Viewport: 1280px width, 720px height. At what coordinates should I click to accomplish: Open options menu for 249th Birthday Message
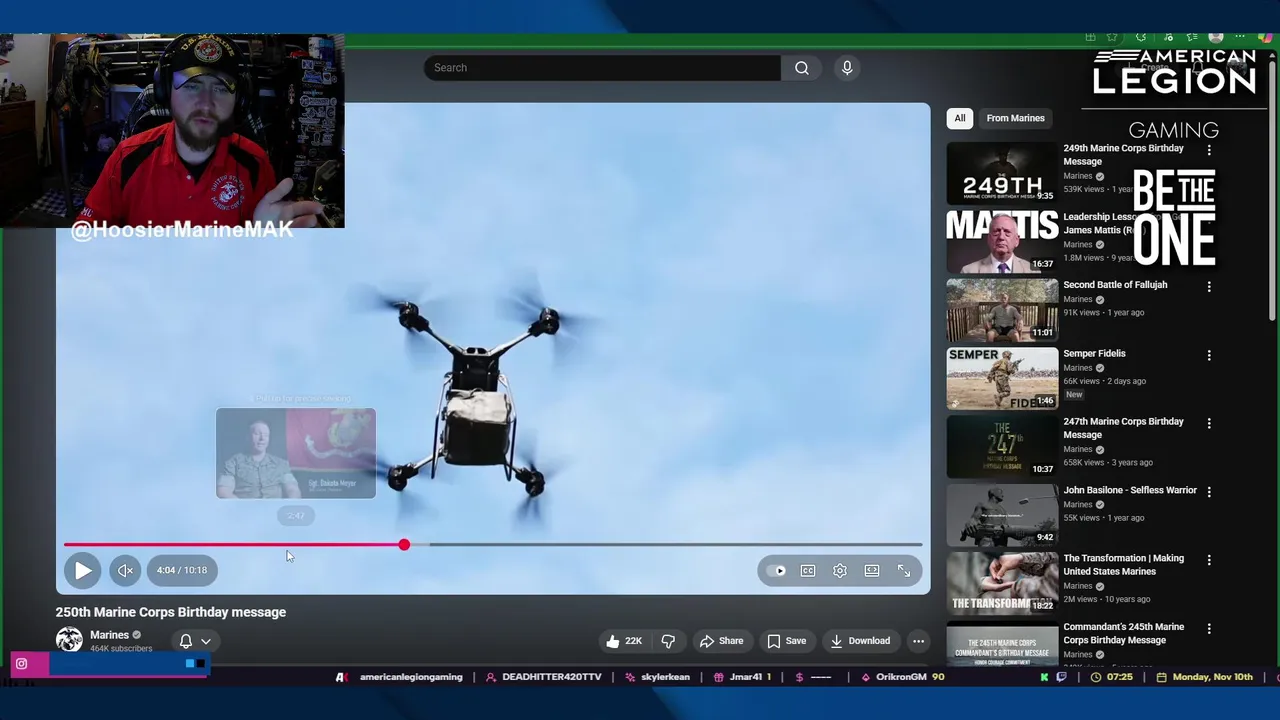(1209, 150)
